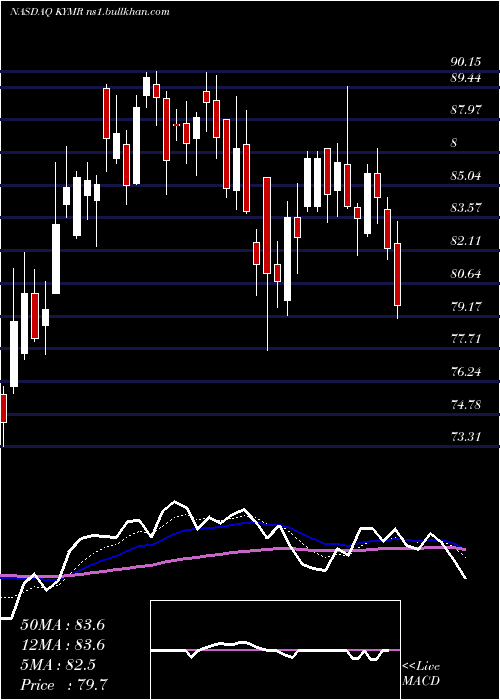This screenshot has height=700, width=500.
Task: Click the 82.11 price axis label
Action: pyautogui.click(x=466, y=241)
